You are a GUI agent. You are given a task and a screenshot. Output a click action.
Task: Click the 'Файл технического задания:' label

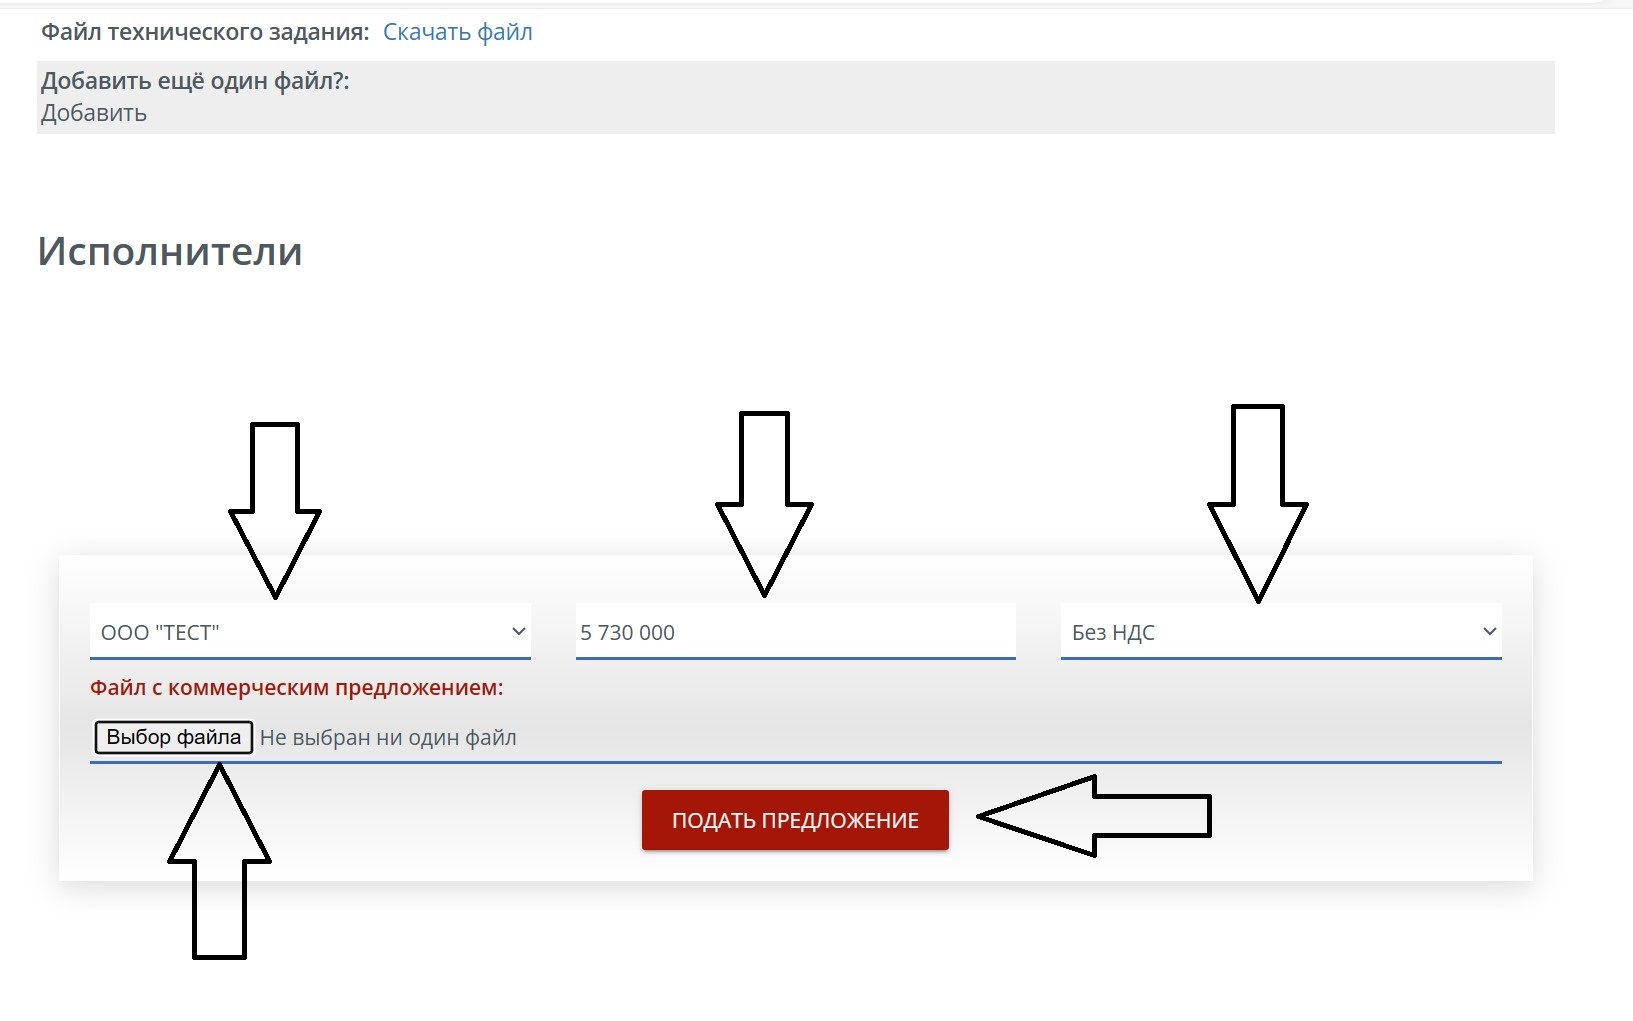pyautogui.click(x=205, y=32)
